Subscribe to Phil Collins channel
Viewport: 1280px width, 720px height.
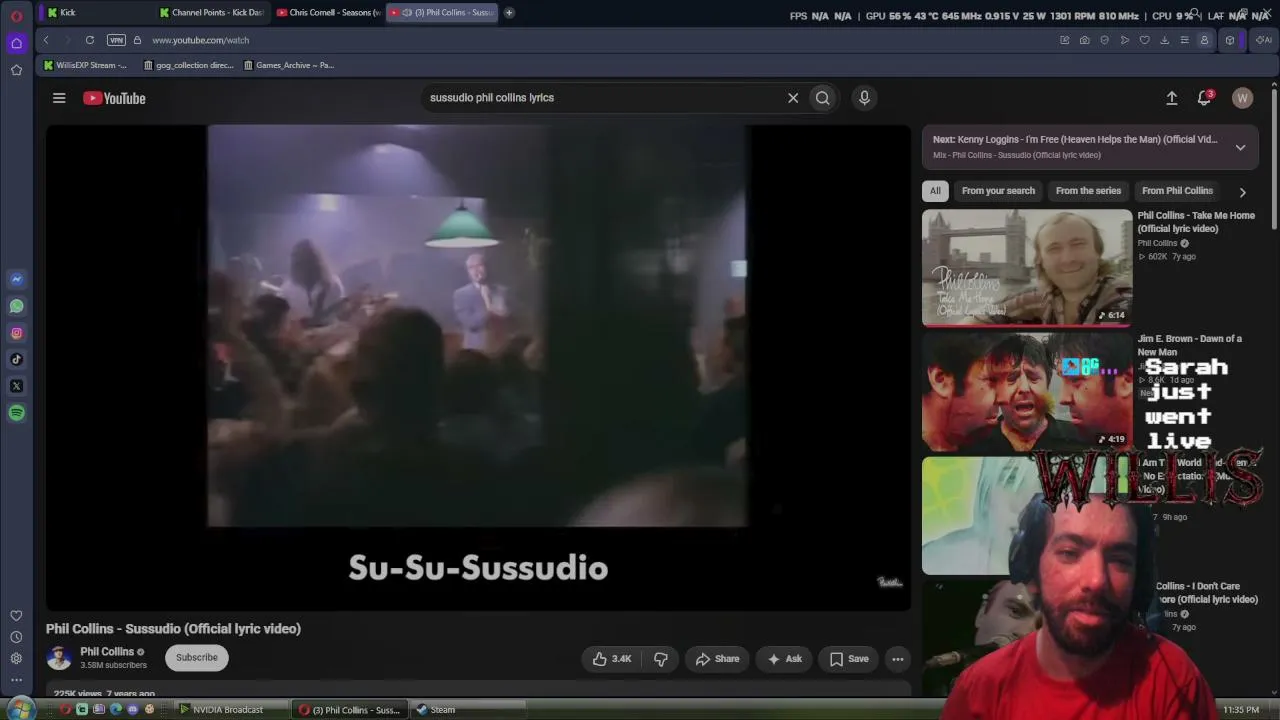197,657
